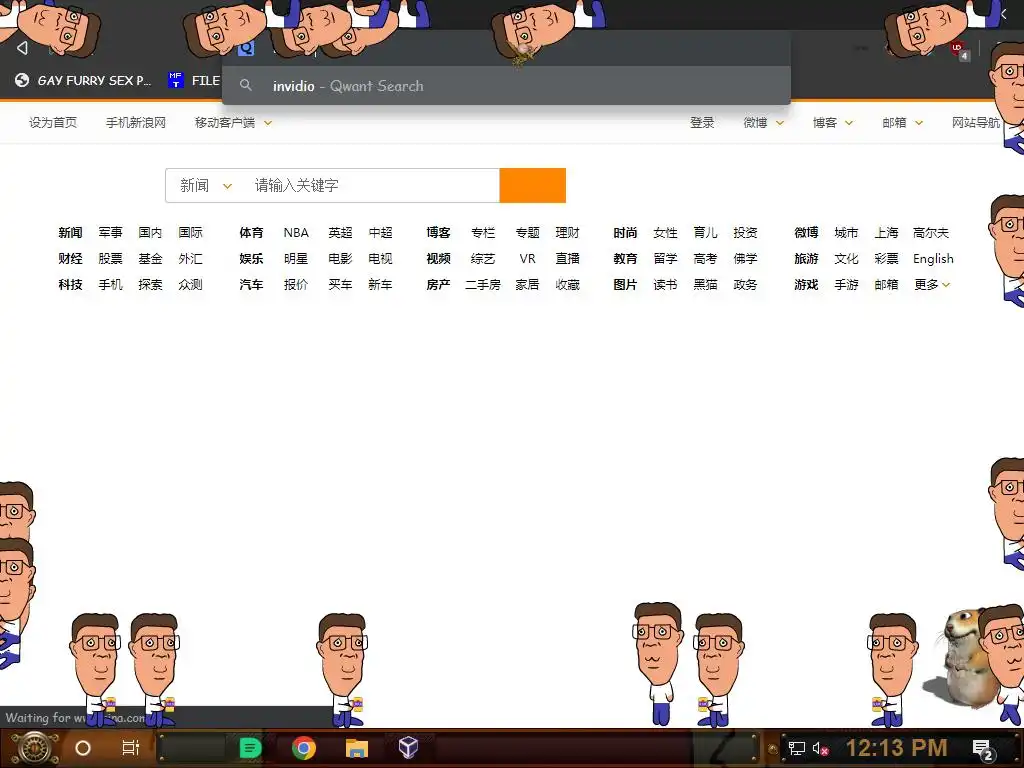Open the GAY FURRY SEX P... bookmark
Viewport: 1024px width, 768px height.
[x=83, y=80]
